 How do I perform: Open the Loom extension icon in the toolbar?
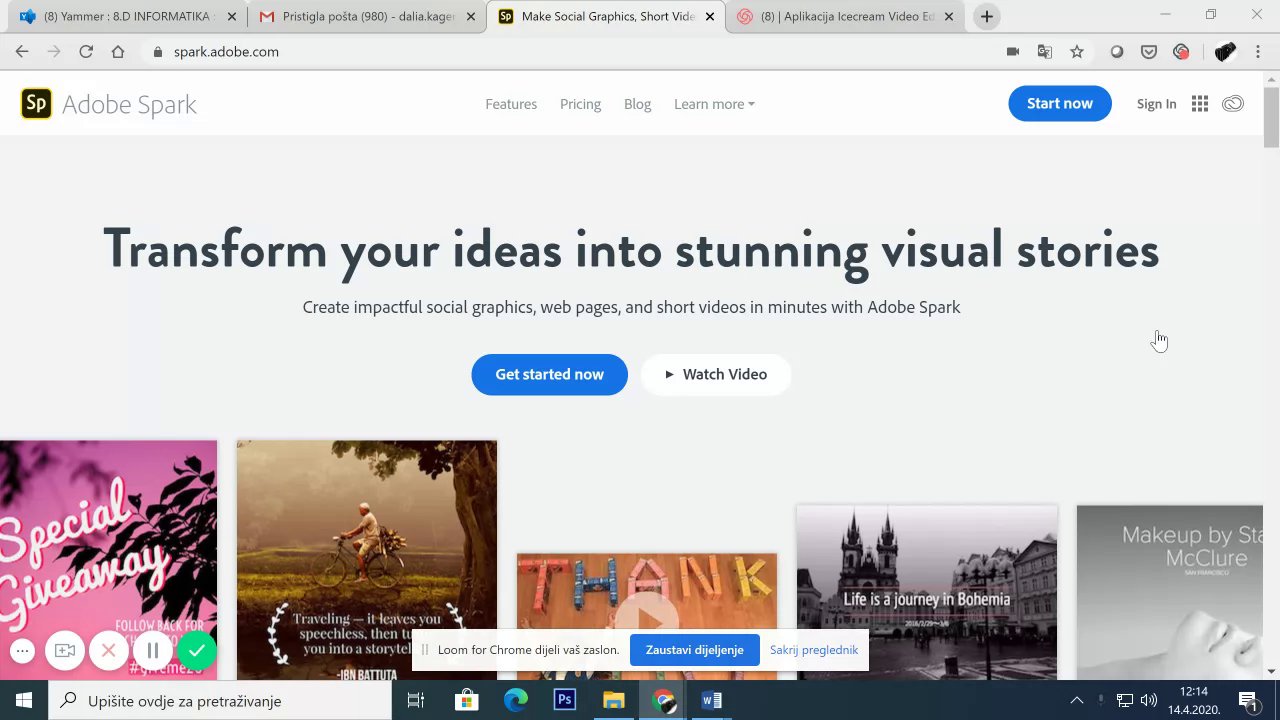[1181, 52]
